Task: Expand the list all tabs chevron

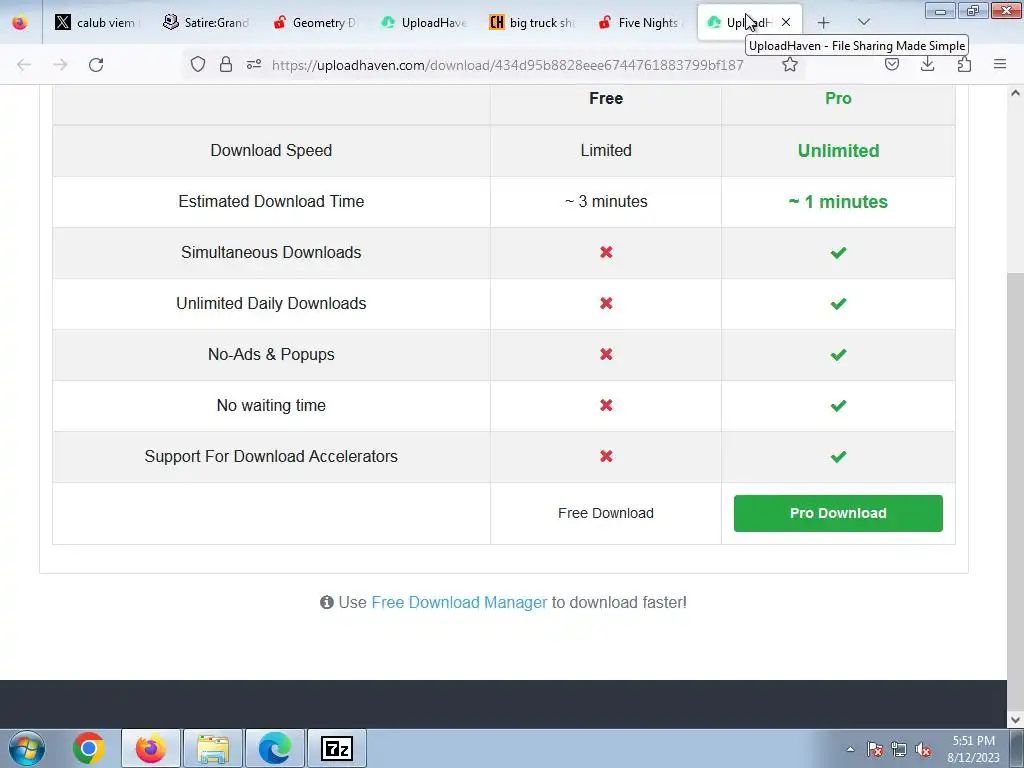Action: pyautogui.click(x=863, y=22)
